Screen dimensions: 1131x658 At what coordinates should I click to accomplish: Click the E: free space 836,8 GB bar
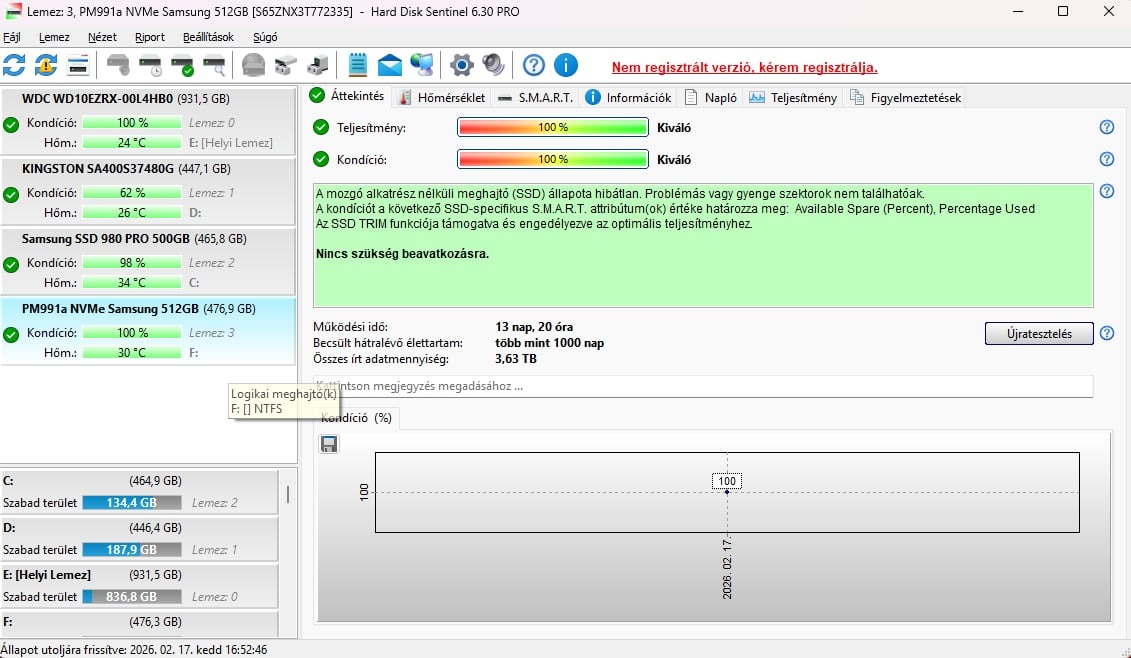tap(131, 597)
